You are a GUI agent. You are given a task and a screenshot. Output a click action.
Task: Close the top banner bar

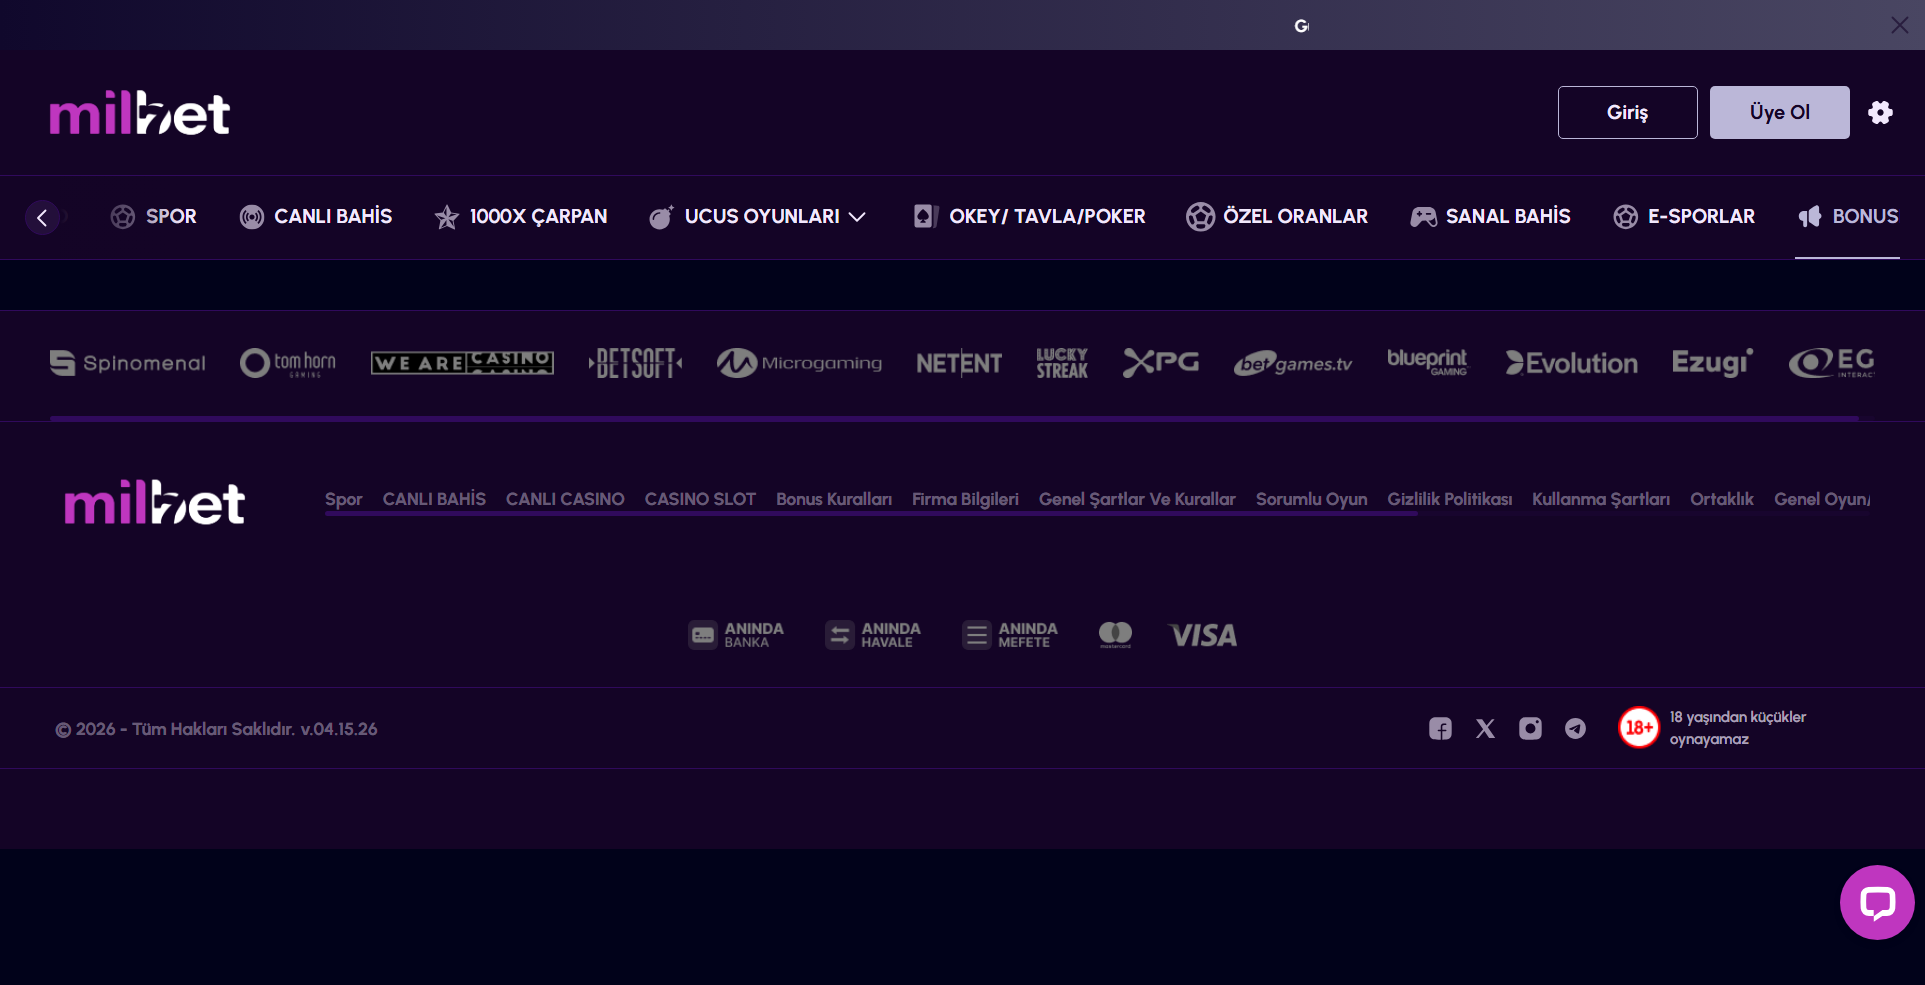pyautogui.click(x=1899, y=25)
